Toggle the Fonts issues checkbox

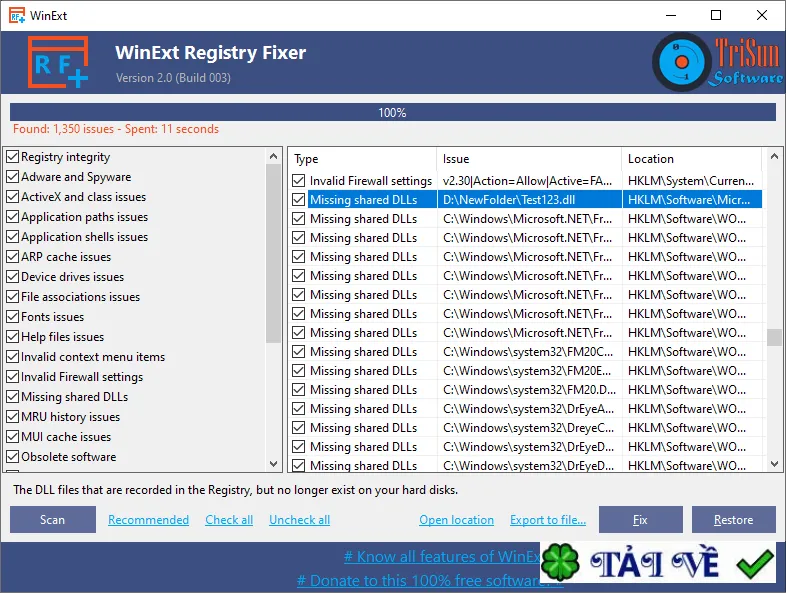click(13, 317)
